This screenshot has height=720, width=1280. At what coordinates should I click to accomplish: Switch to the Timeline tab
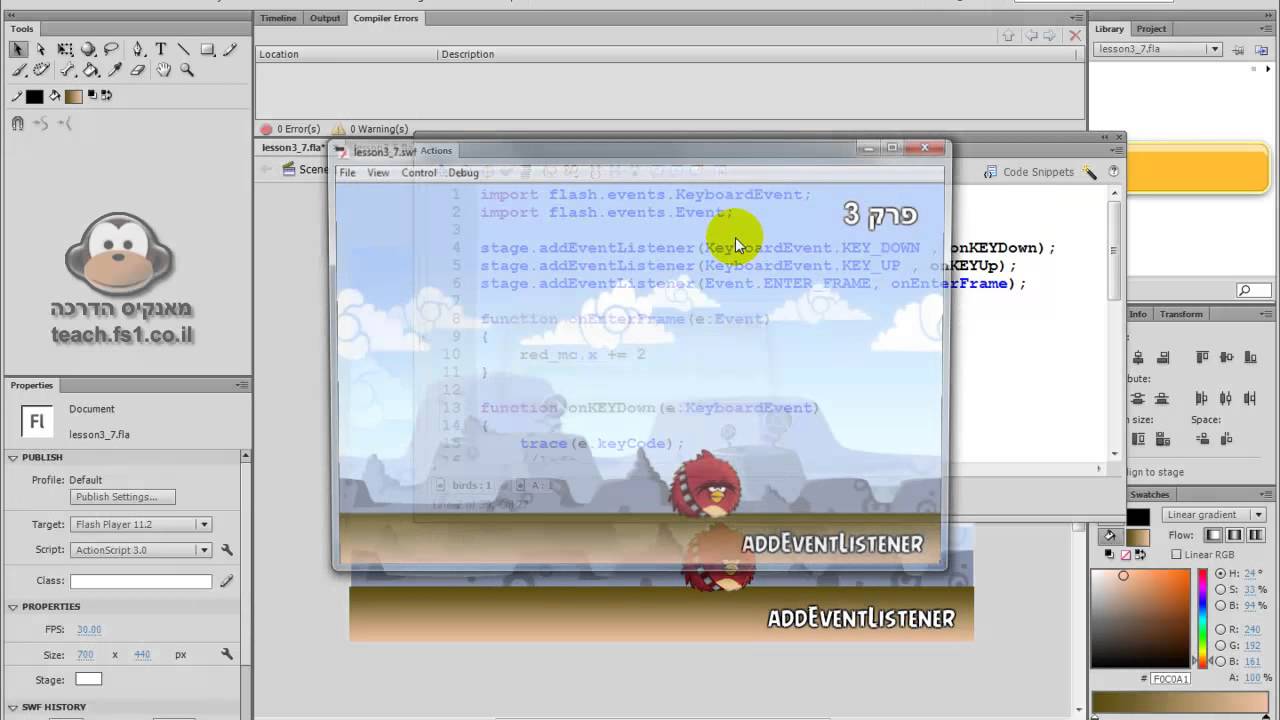pyautogui.click(x=278, y=18)
